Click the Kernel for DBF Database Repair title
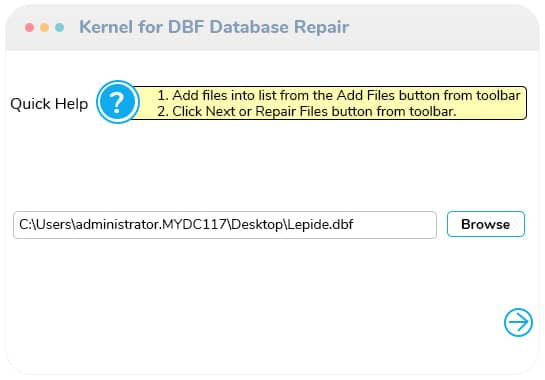545x380 pixels. pos(214,27)
